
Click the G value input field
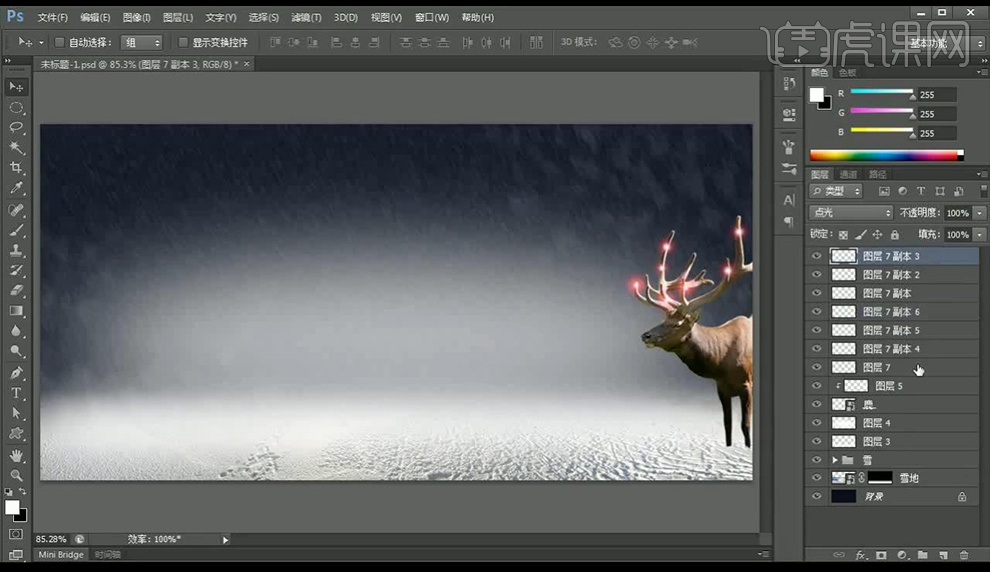[x=936, y=114]
